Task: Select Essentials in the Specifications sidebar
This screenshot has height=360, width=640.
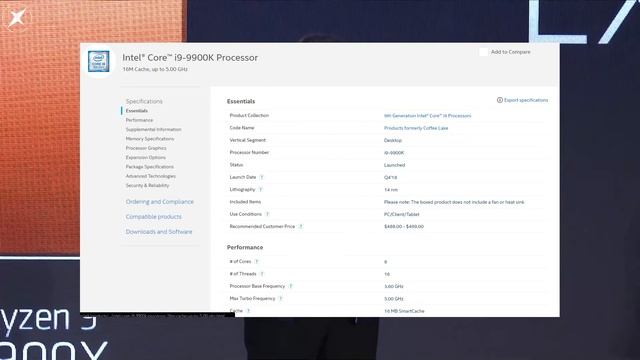Action: [x=137, y=111]
